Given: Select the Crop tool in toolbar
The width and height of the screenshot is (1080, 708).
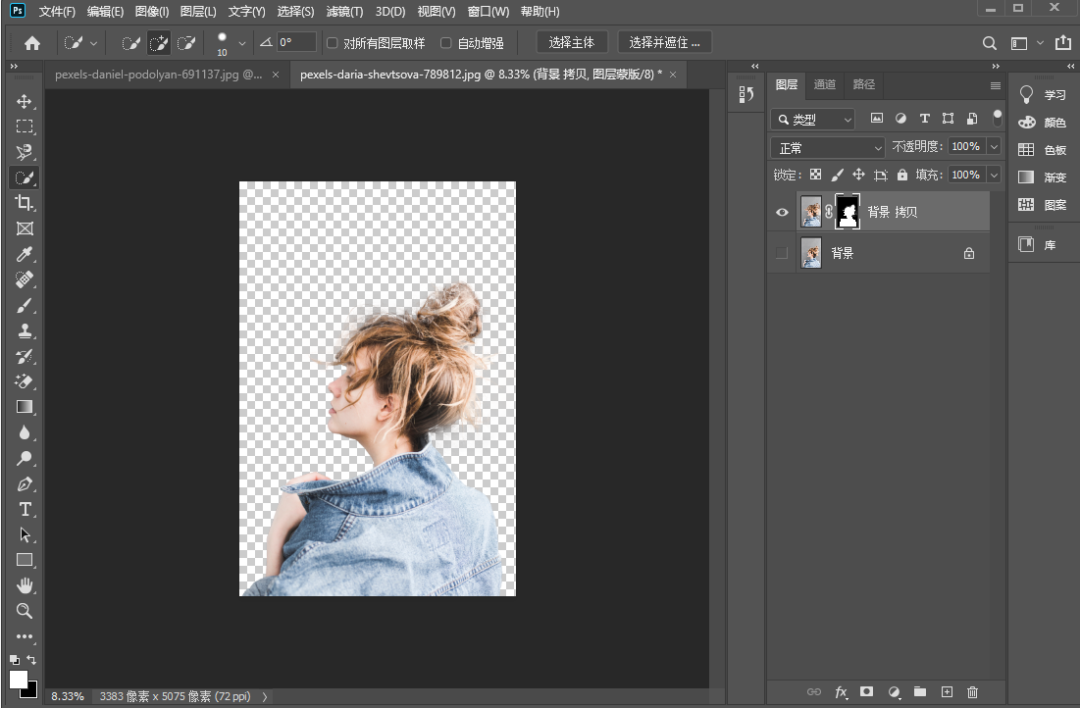Looking at the screenshot, I should coord(25,203).
